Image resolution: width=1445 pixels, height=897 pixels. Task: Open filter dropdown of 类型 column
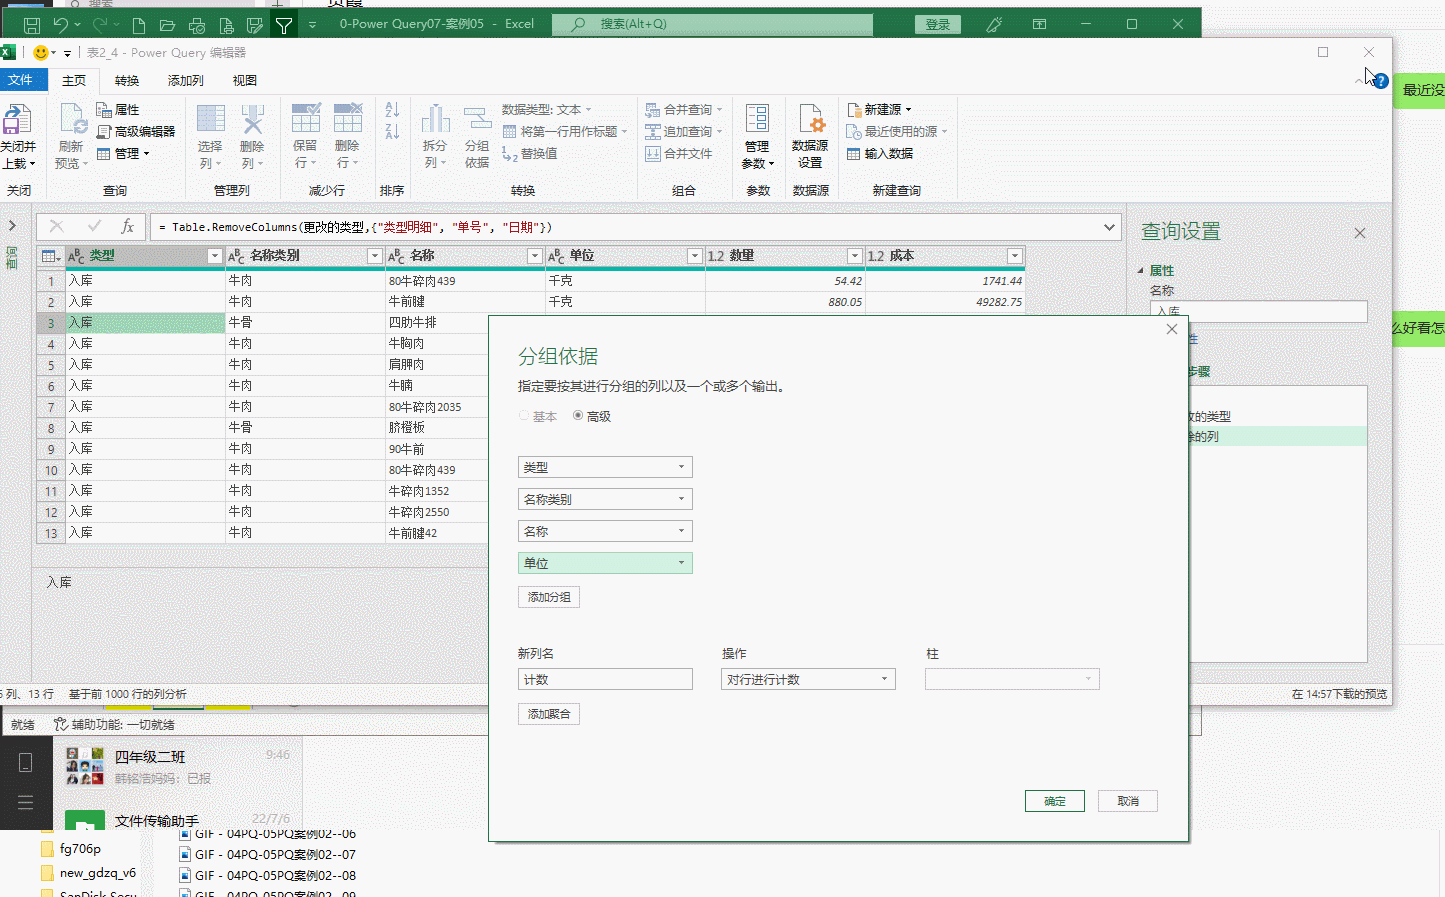coord(214,257)
